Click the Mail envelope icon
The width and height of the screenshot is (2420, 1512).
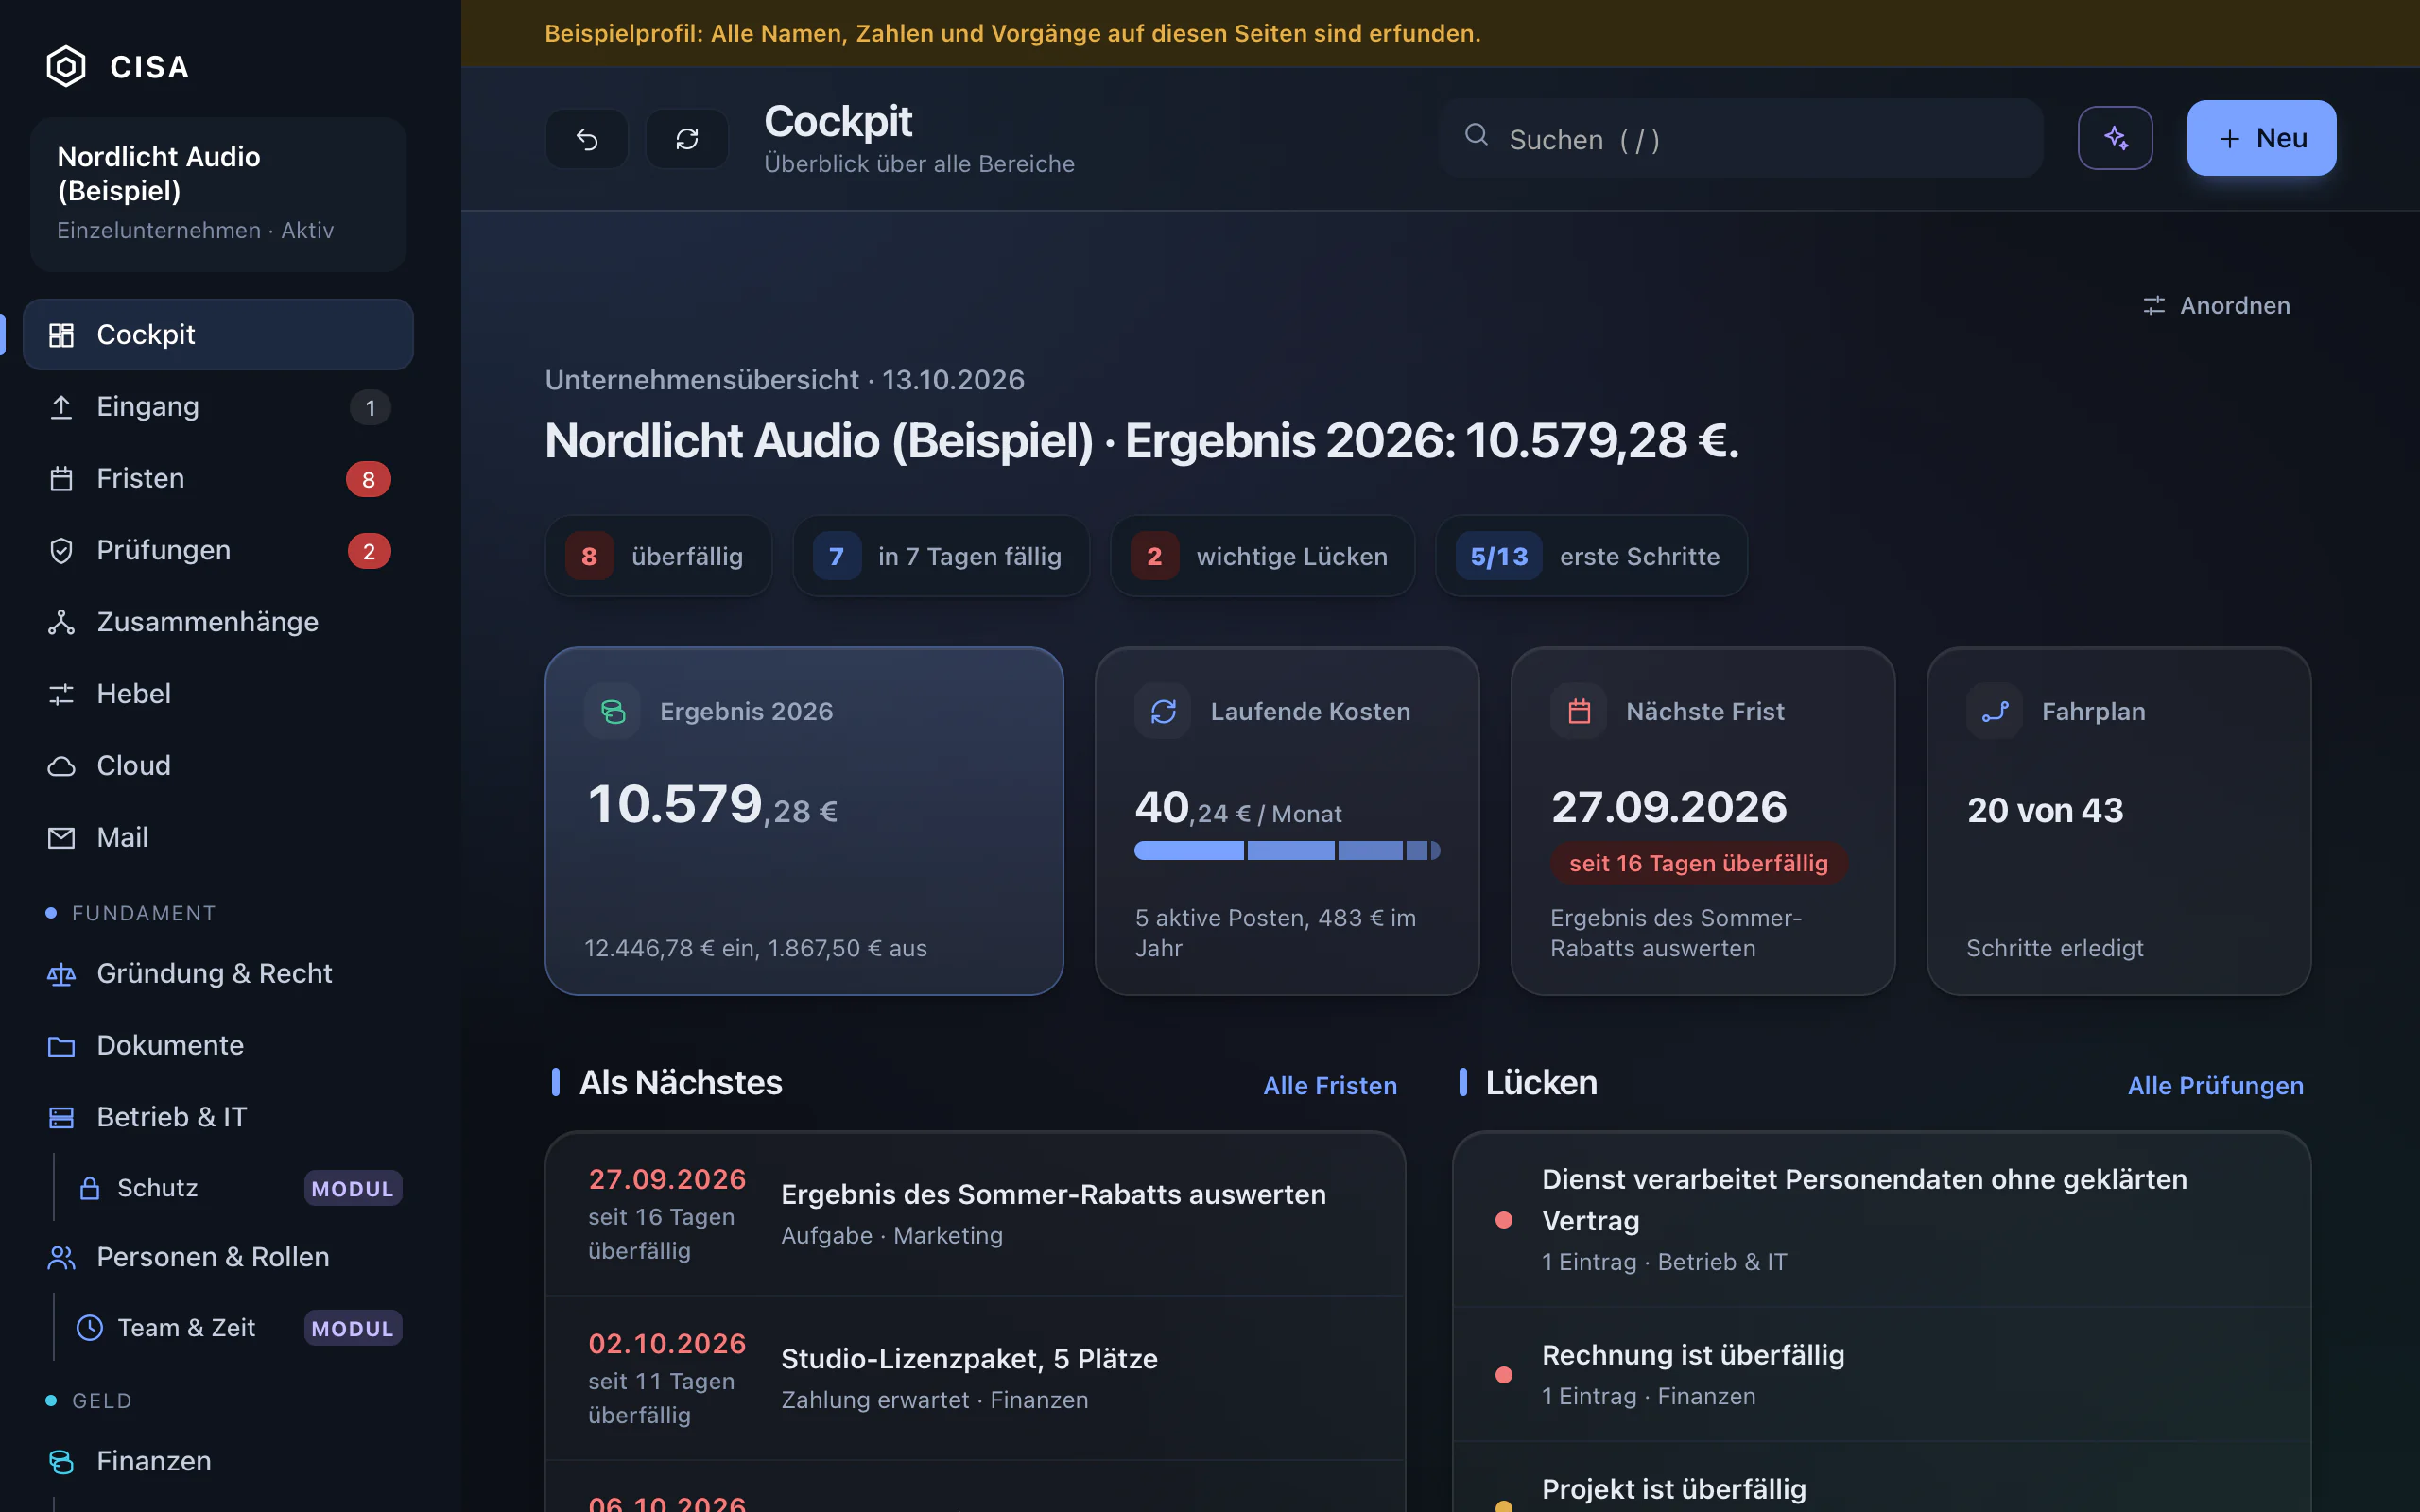coord(61,838)
